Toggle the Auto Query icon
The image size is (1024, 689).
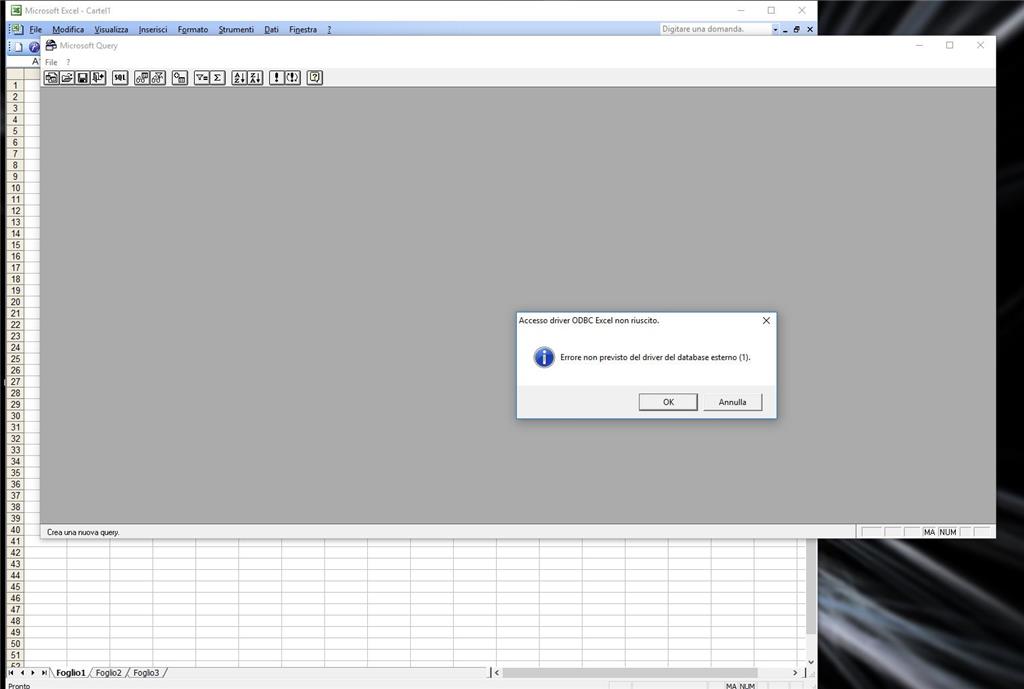click(x=293, y=78)
